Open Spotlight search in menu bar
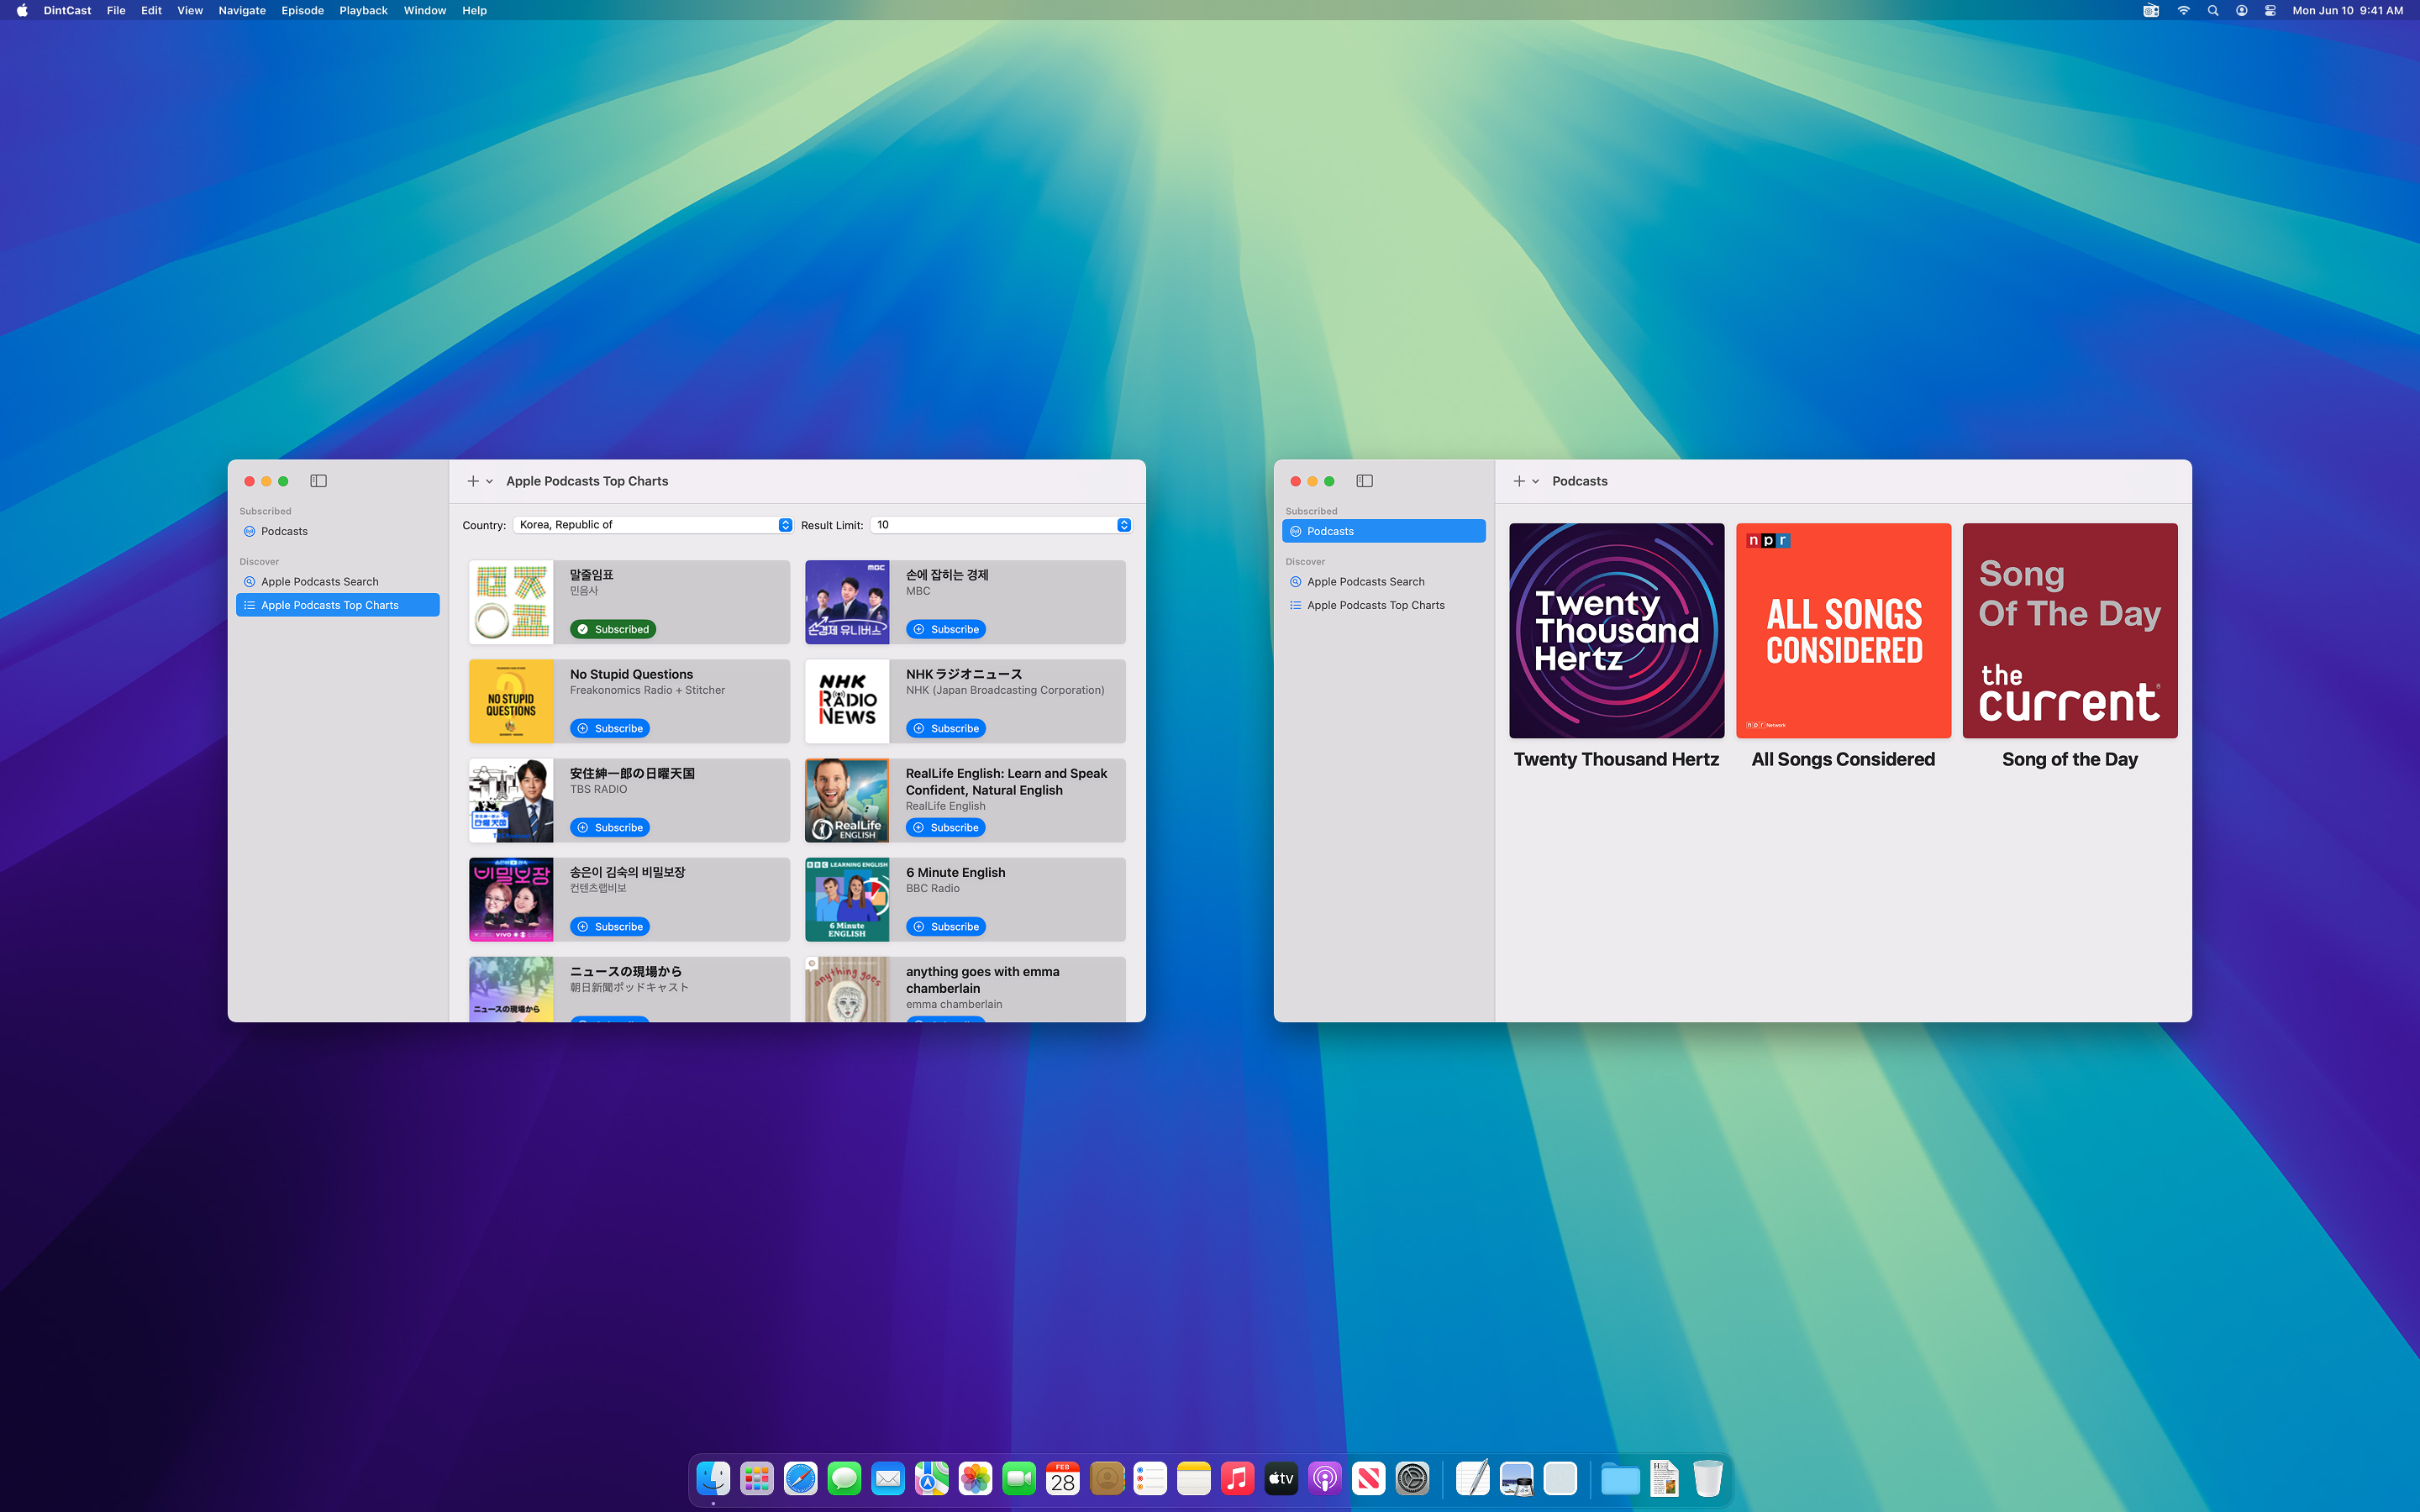 pyautogui.click(x=2212, y=10)
